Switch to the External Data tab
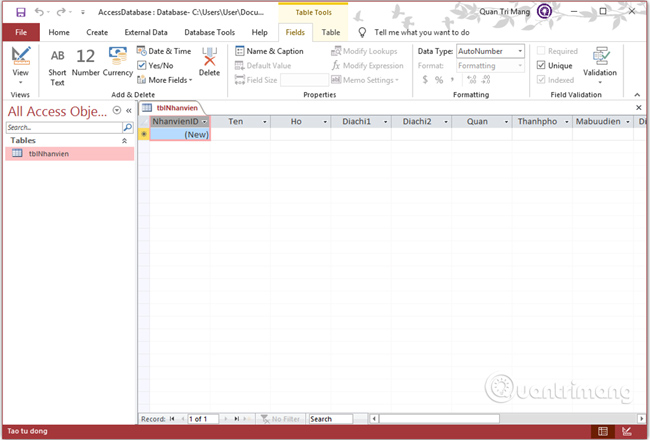This screenshot has width=650, height=440. click(146, 32)
